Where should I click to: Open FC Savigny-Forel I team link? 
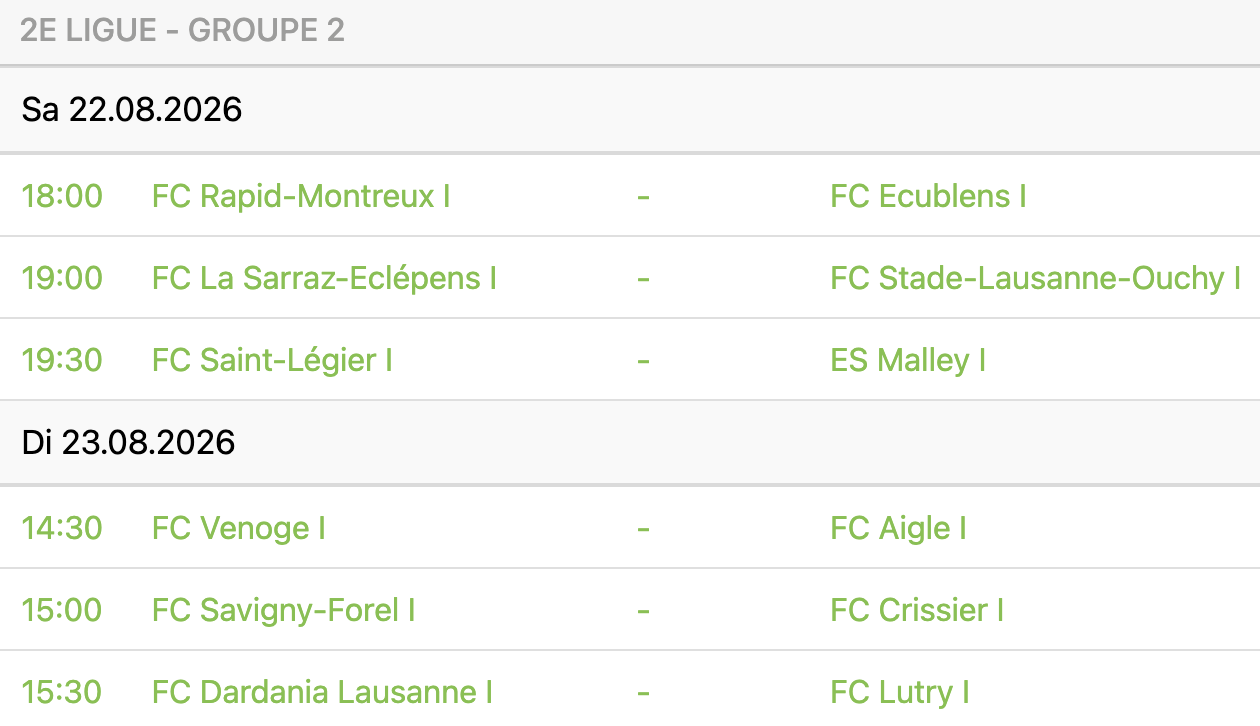pyautogui.click(x=283, y=610)
